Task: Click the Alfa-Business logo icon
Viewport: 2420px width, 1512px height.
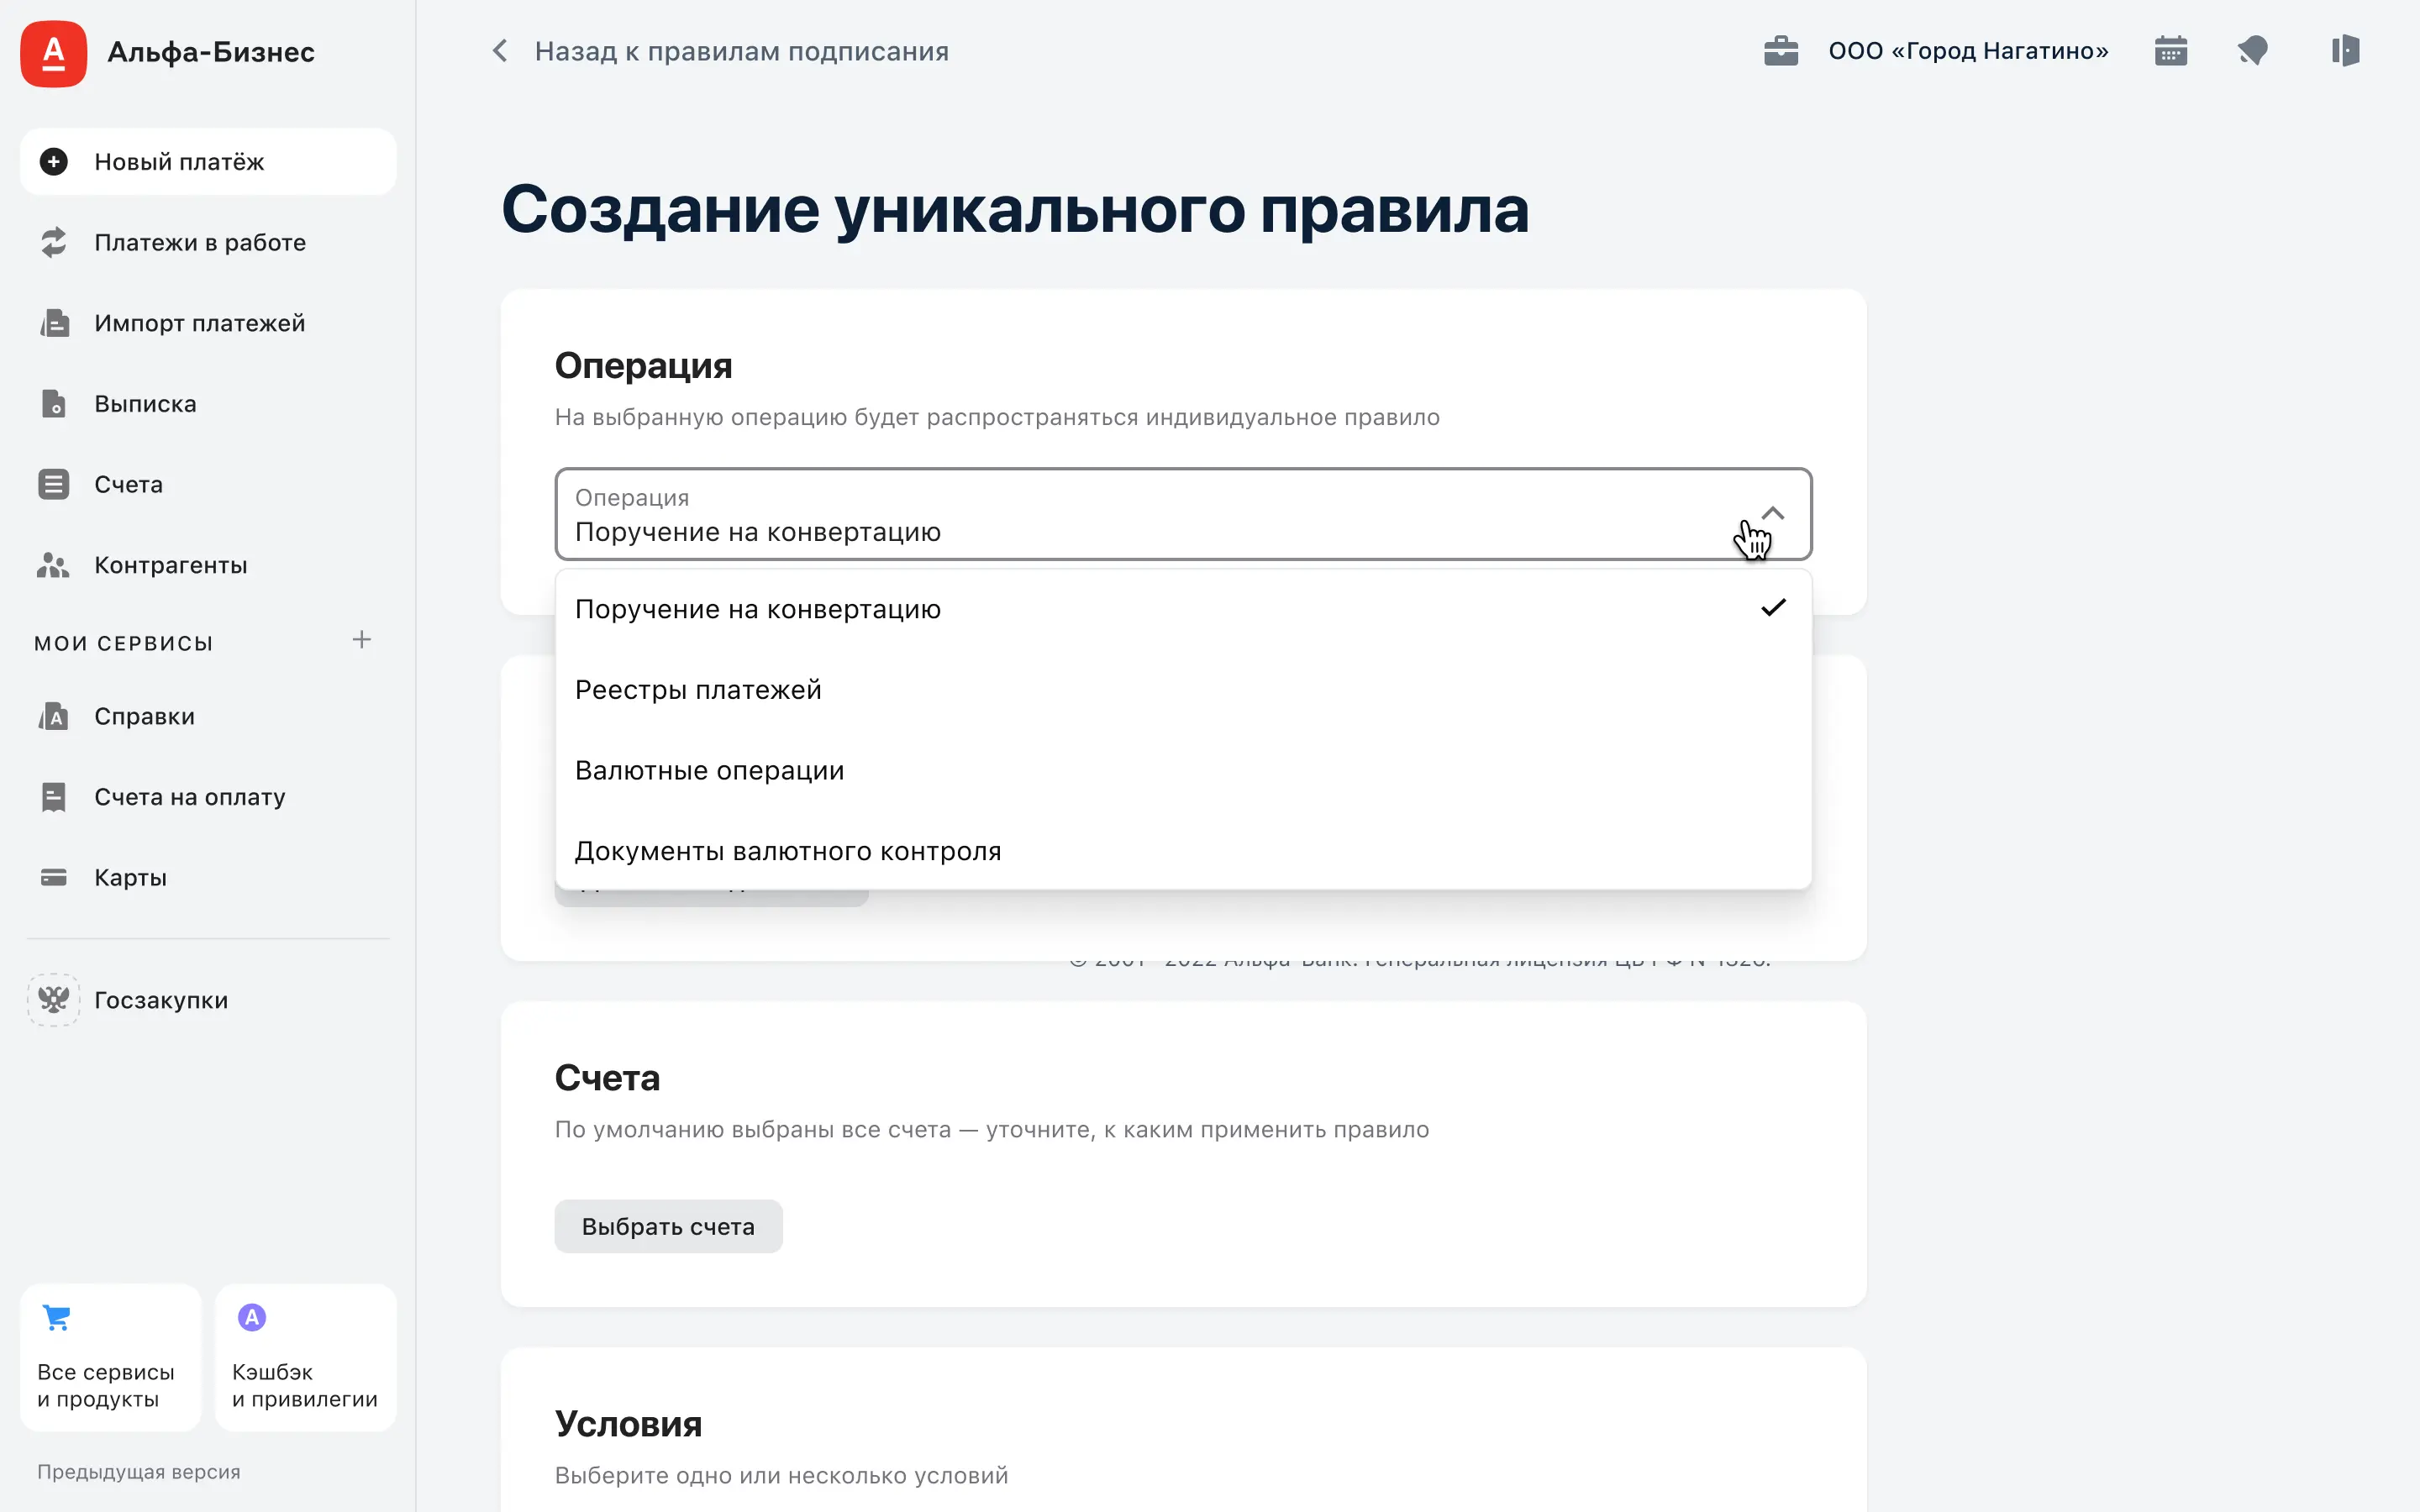Action: click(x=53, y=53)
